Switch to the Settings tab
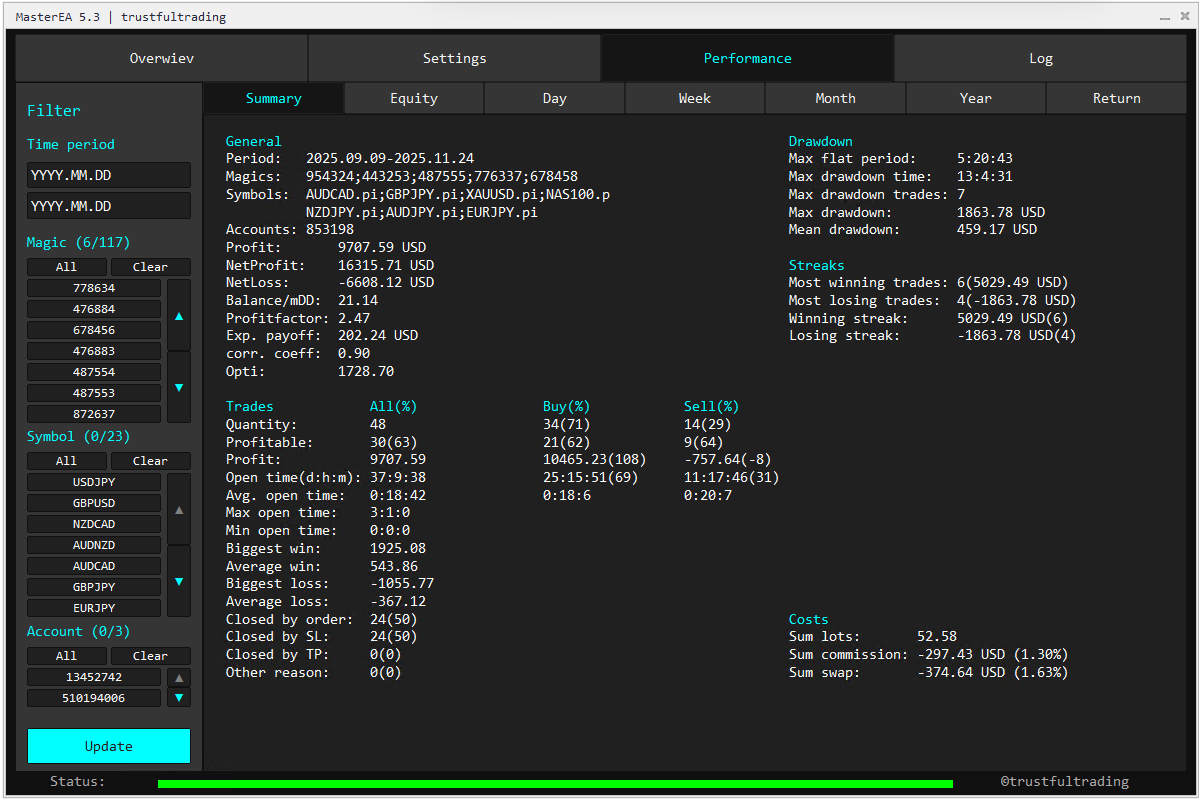 pyautogui.click(x=454, y=58)
